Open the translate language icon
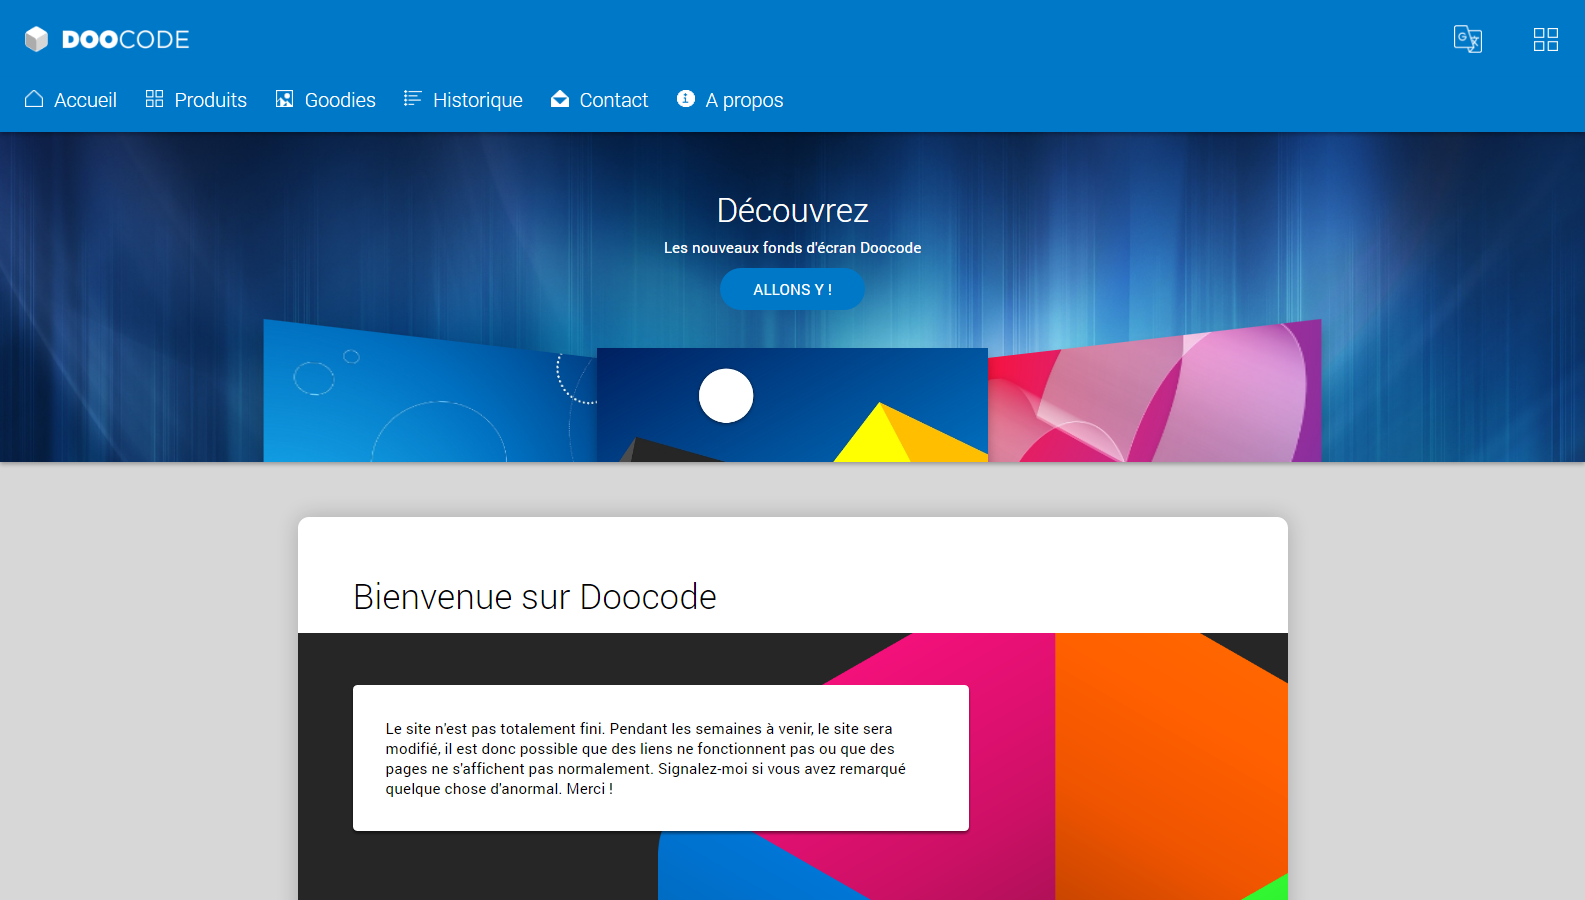 (x=1467, y=39)
